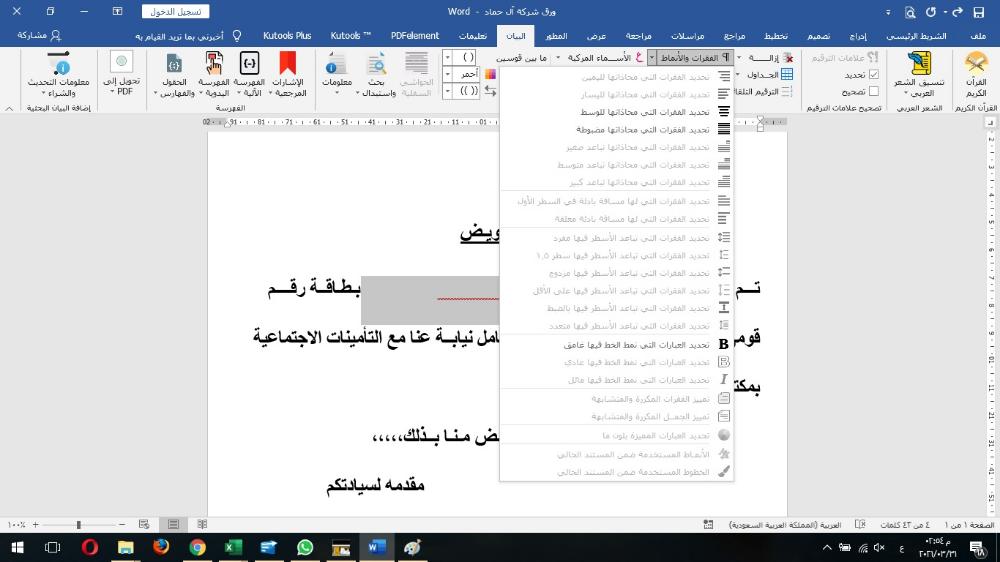Click the Redo icon in title bar
1000x562 pixels.
[931, 11]
